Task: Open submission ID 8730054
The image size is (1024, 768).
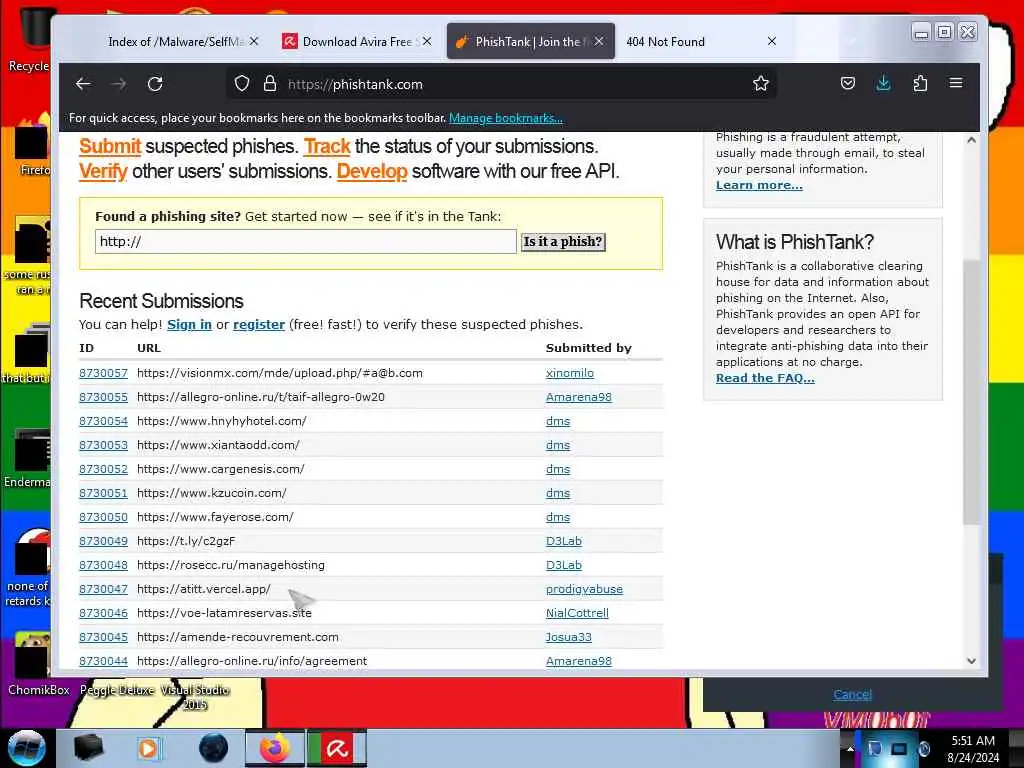Action: point(103,421)
